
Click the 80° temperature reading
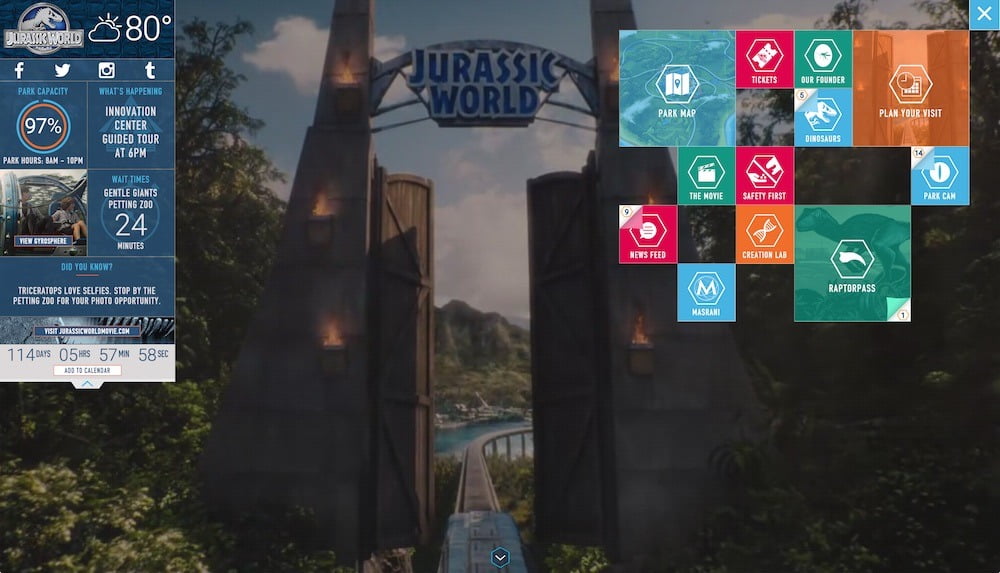point(148,28)
